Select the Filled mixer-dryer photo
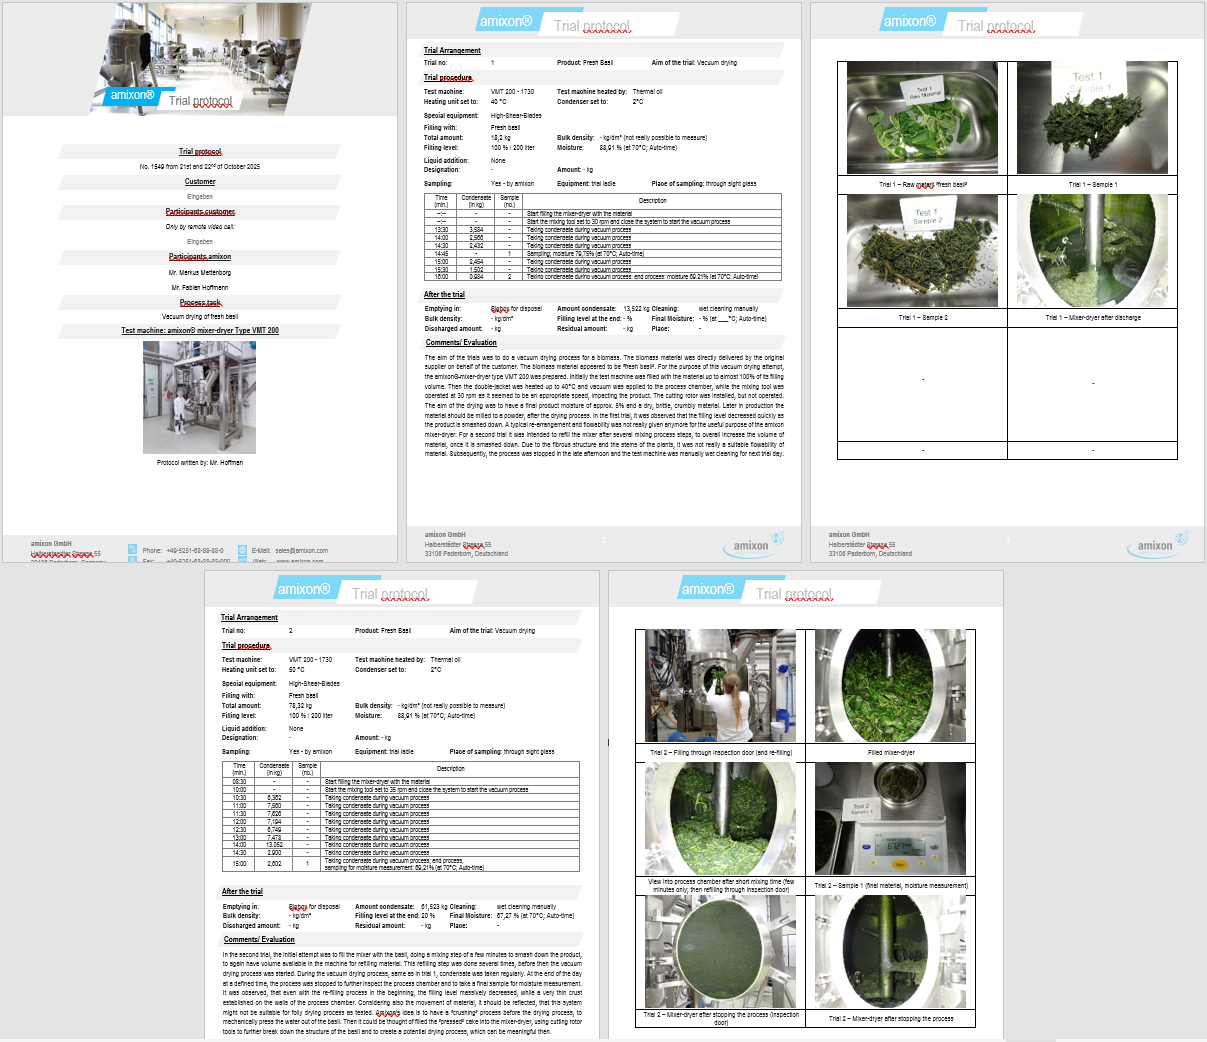 click(x=890, y=686)
